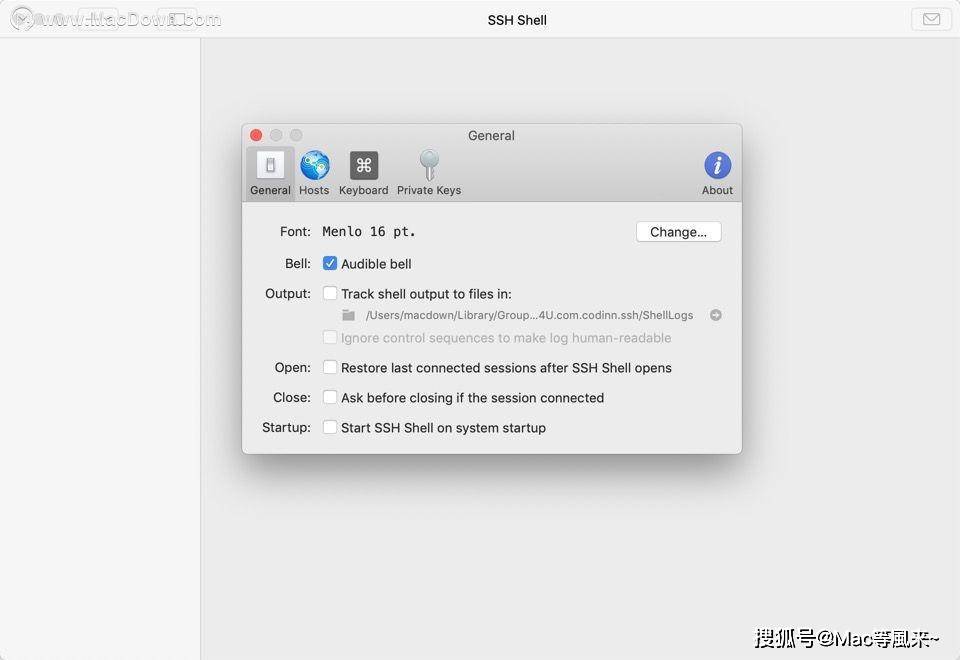Select the General tab label
960x660 pixels.
tap(270, 190)
